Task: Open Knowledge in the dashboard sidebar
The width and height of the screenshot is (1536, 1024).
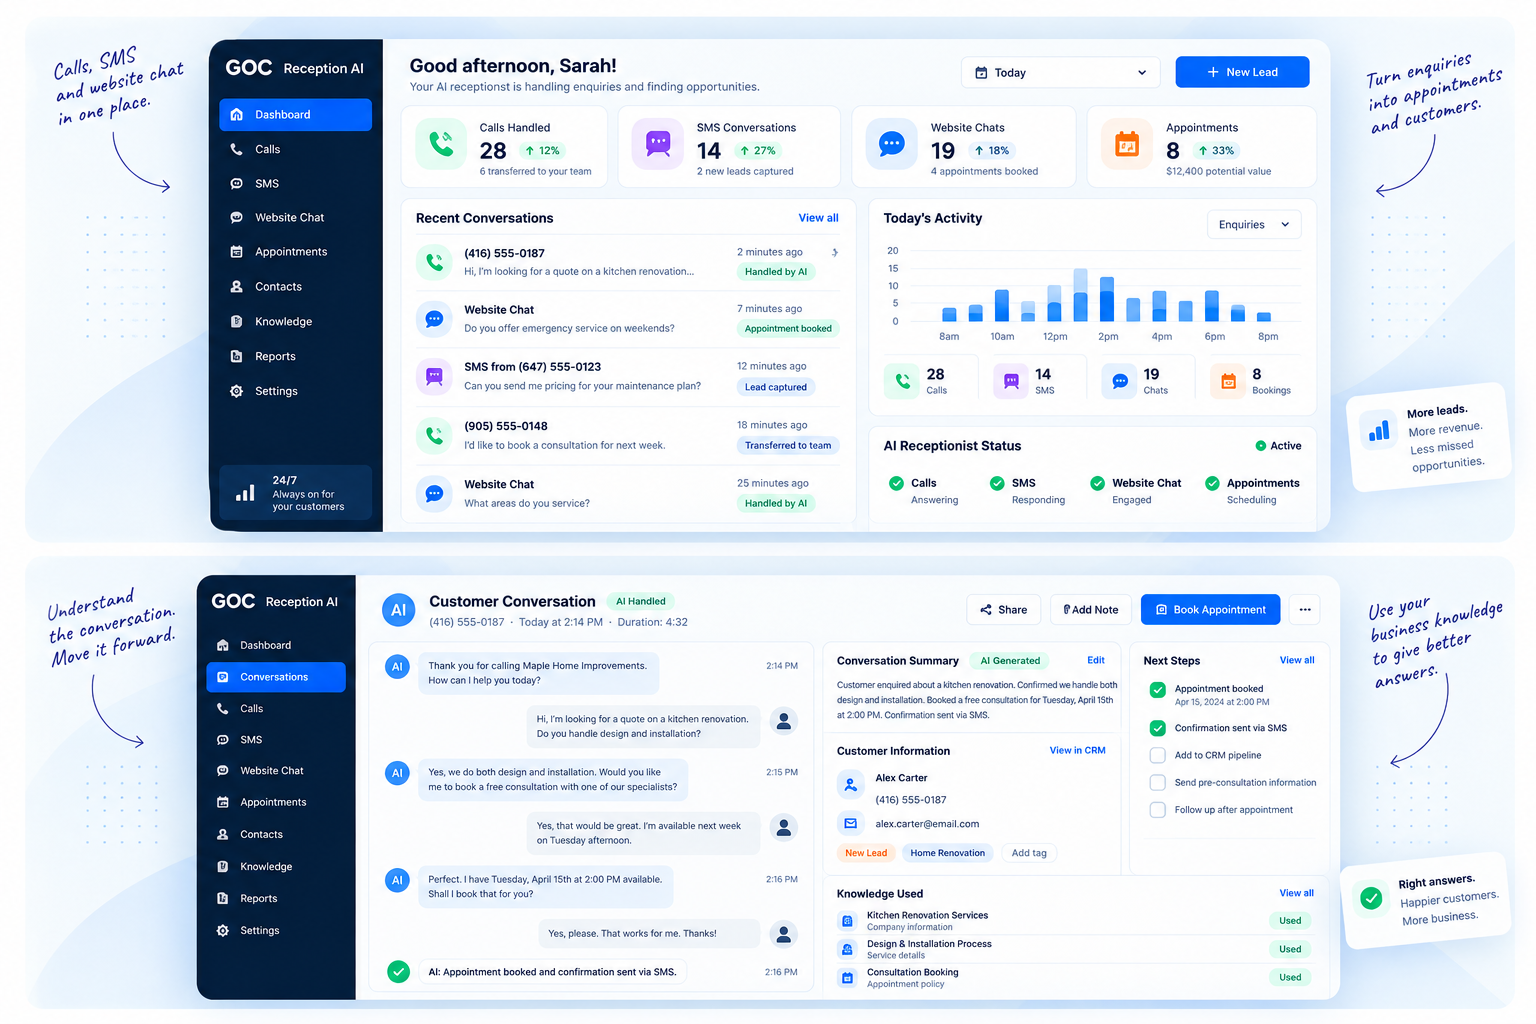Action: point(295,321)
